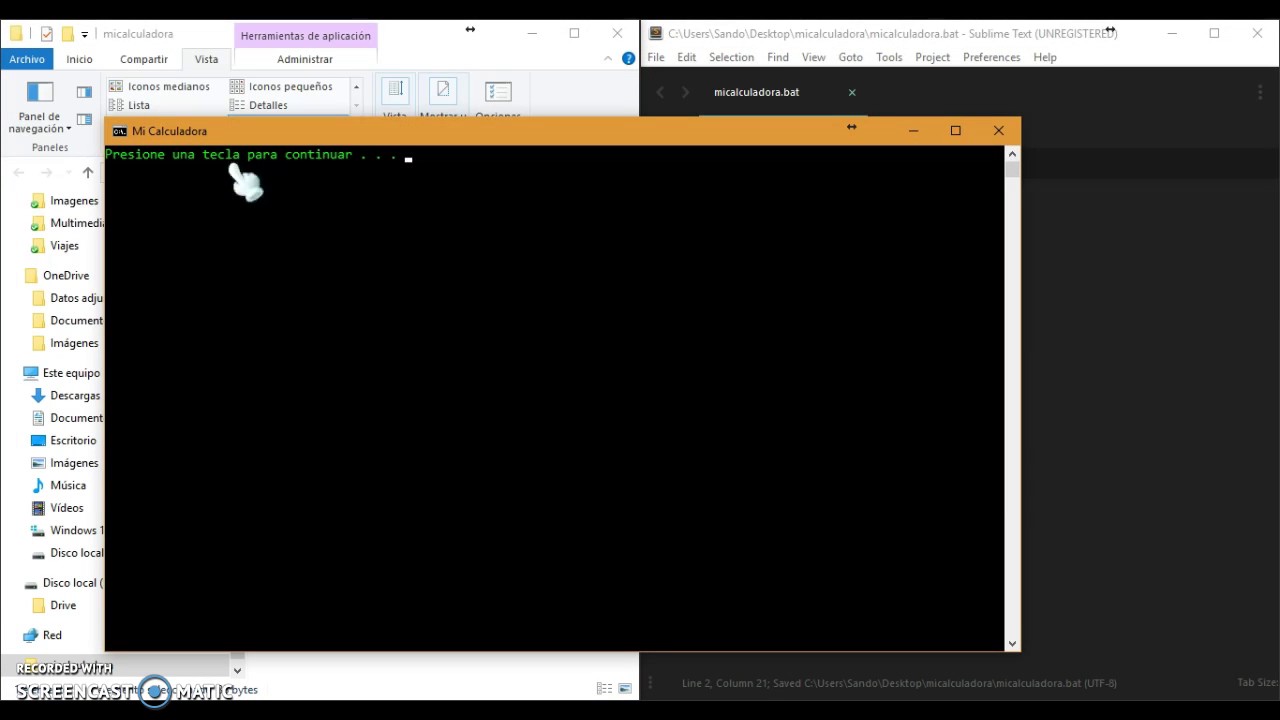Open Sublime's Edit menu
The image size is (1280, 720).
pyautogui.click(x=686, y=57)
